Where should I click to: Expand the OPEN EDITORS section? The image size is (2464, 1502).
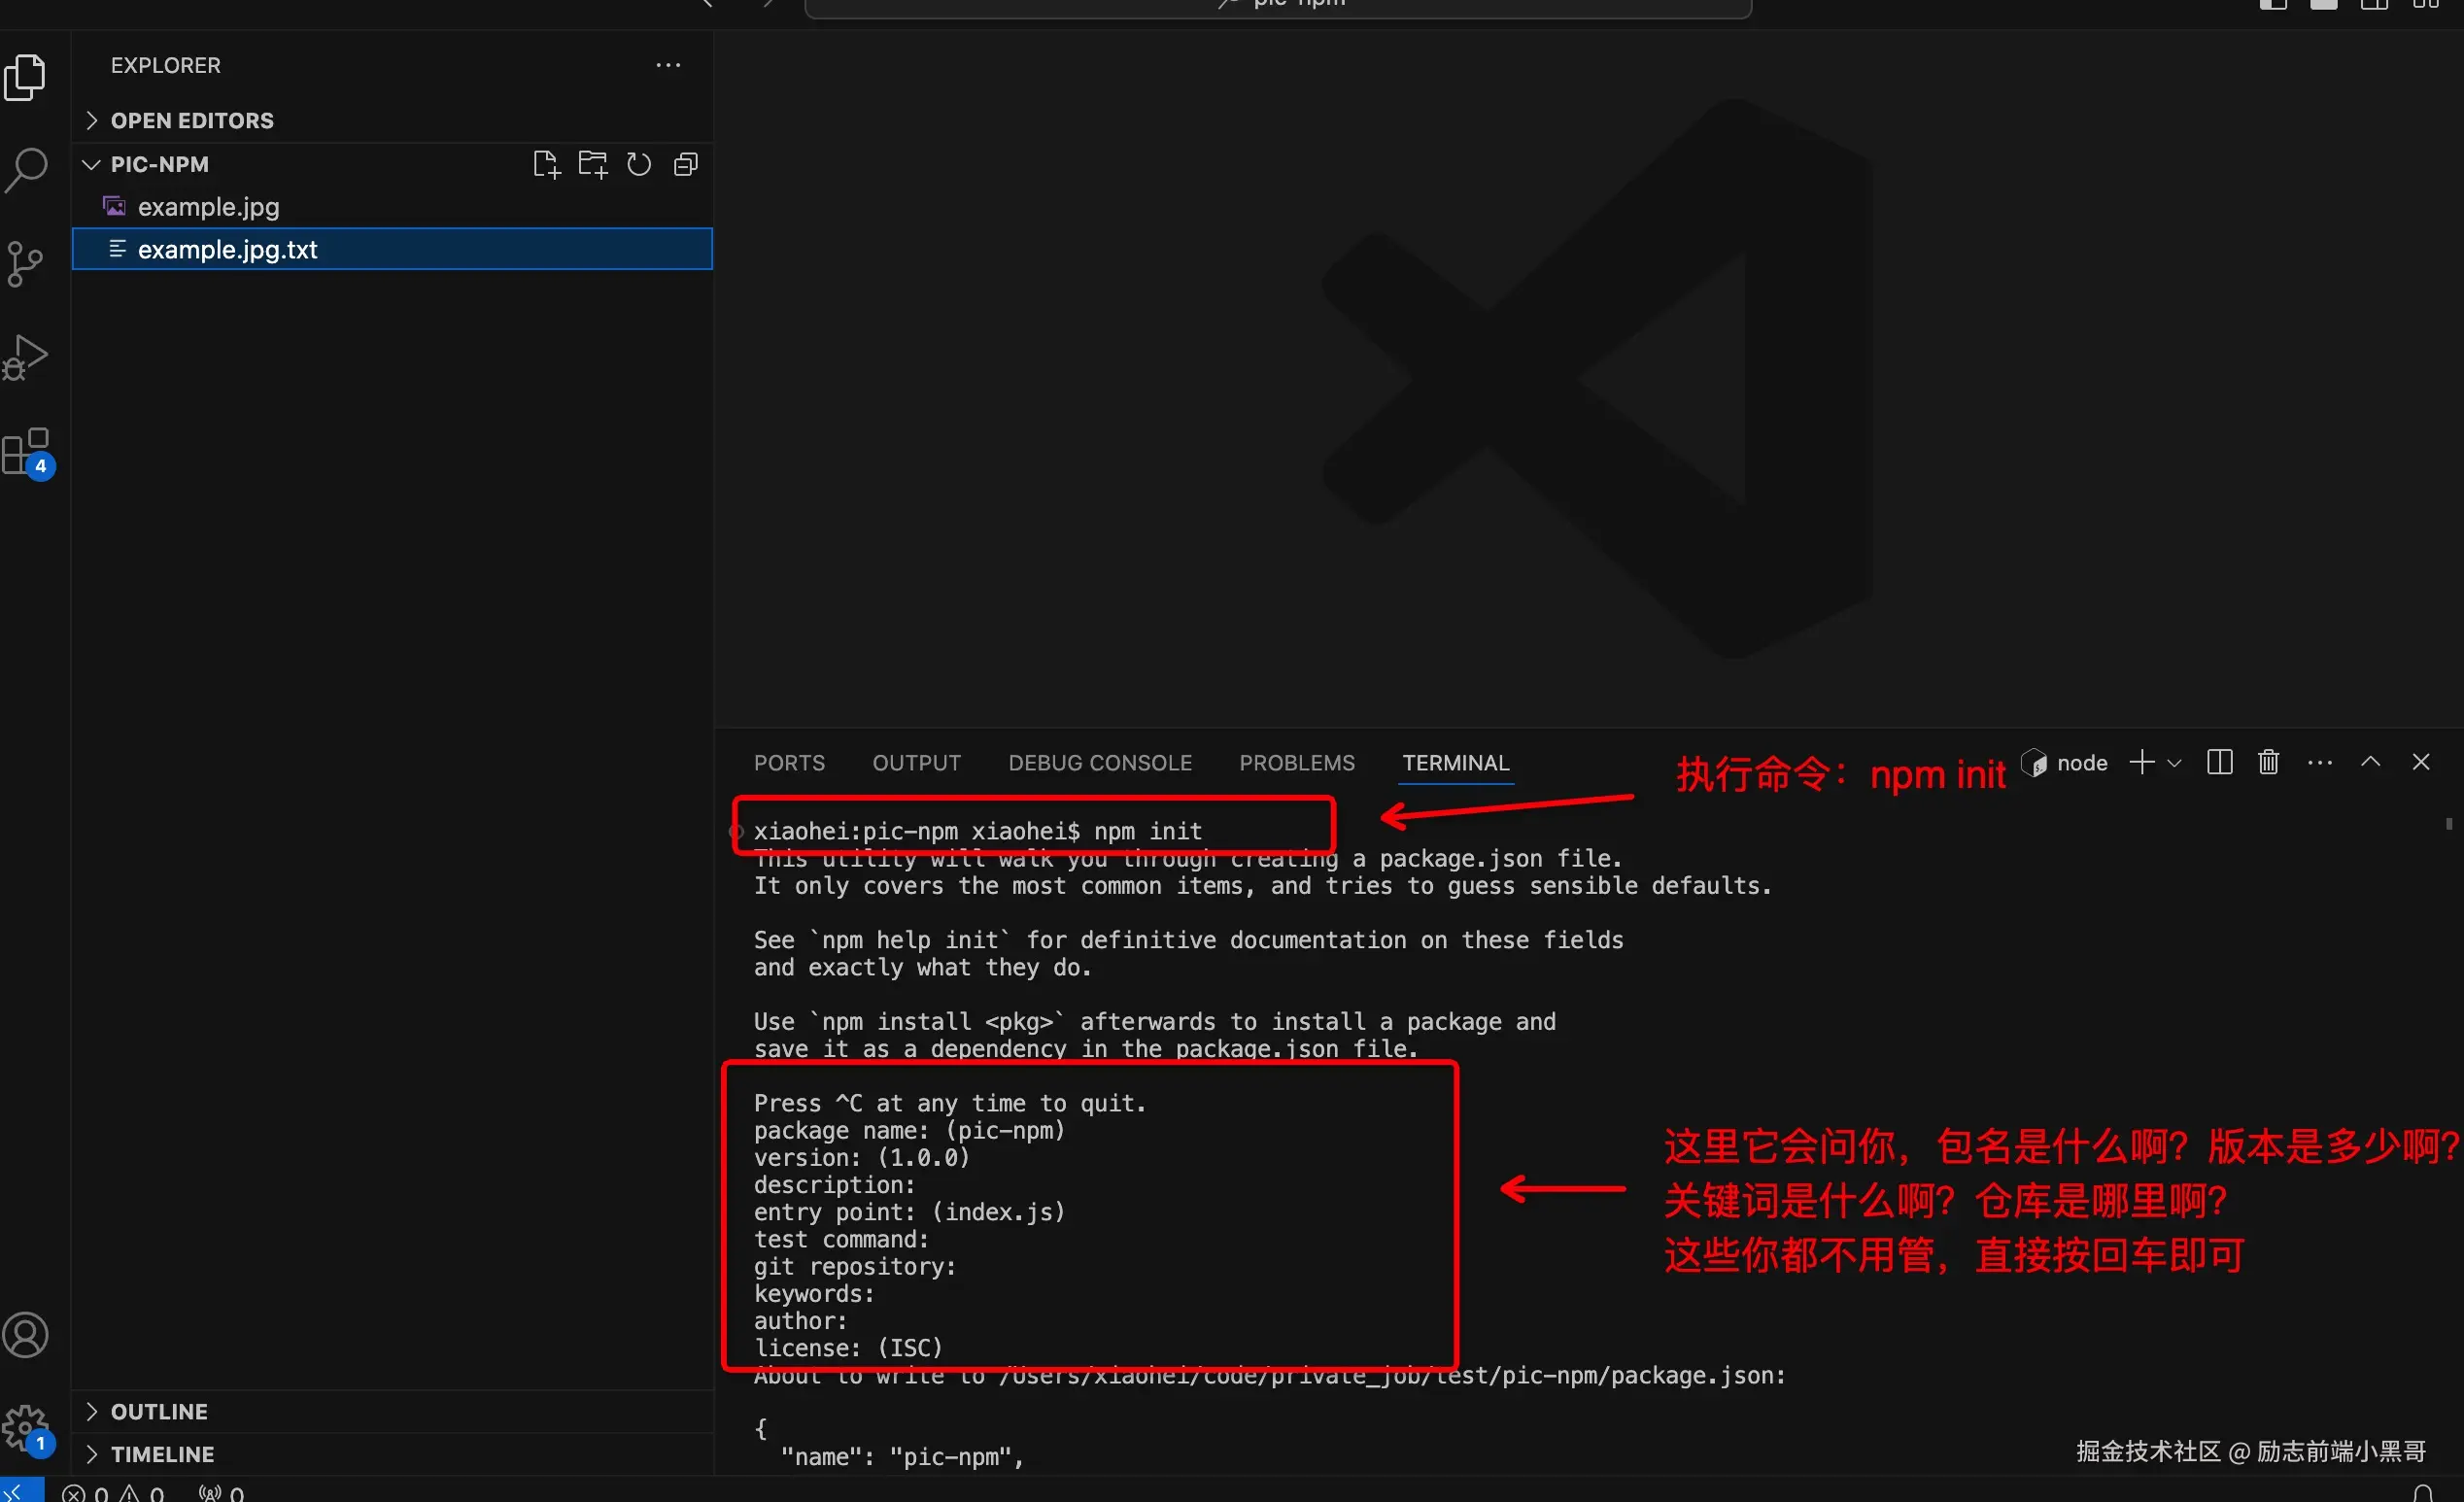[192, 120]
